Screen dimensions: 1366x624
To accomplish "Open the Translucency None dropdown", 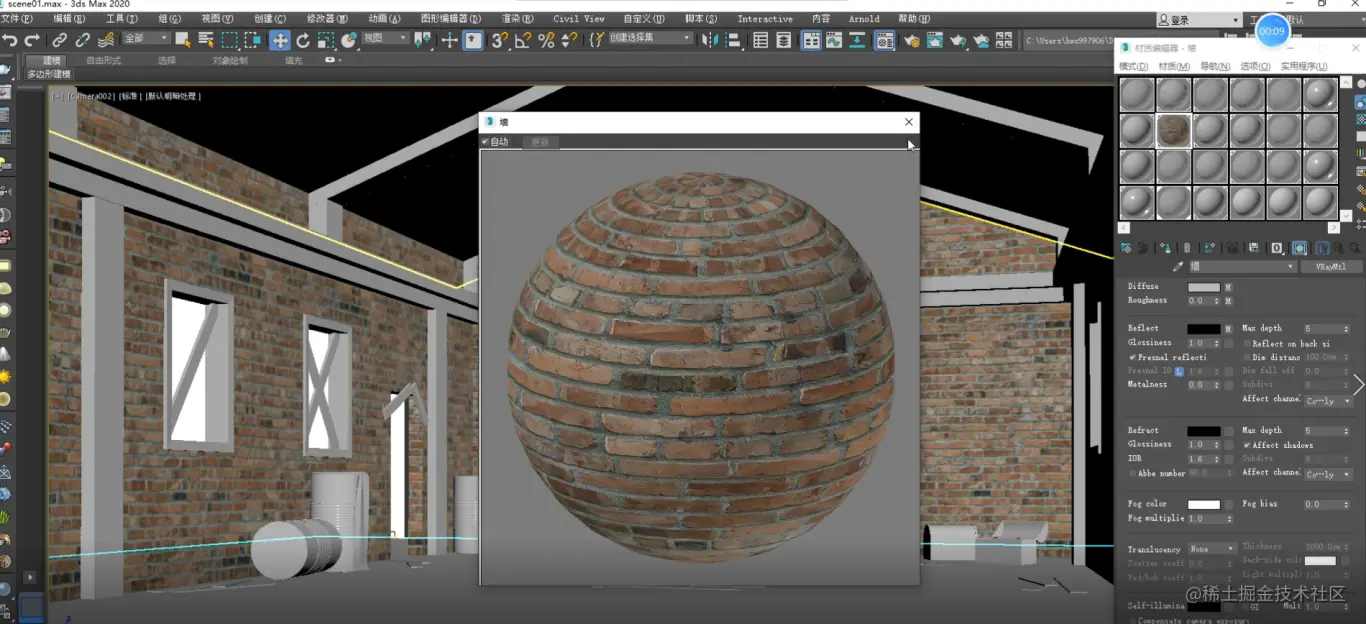I will [x=1211, y=549].
